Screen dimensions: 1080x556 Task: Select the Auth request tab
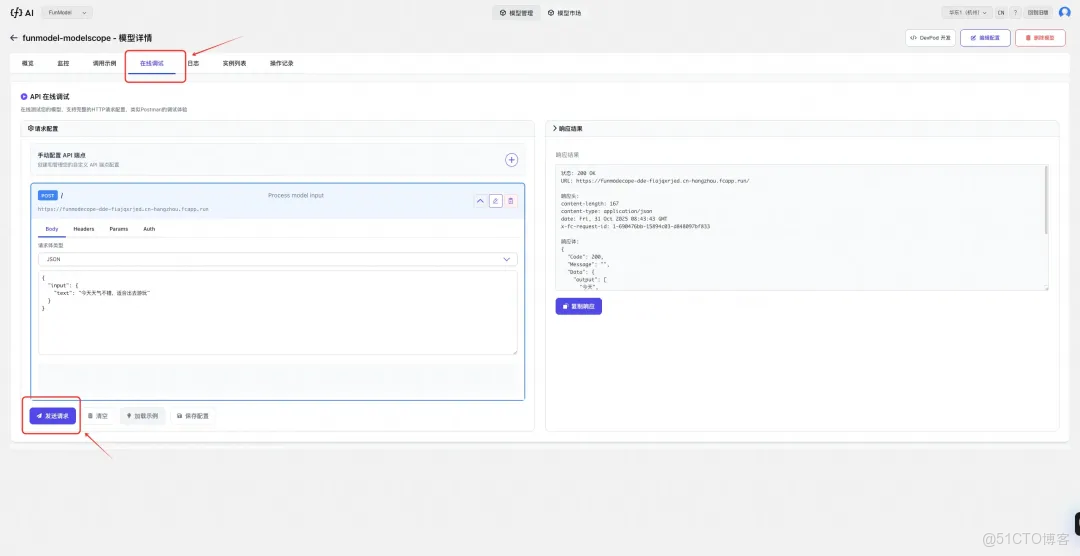(x=149, y=229)
